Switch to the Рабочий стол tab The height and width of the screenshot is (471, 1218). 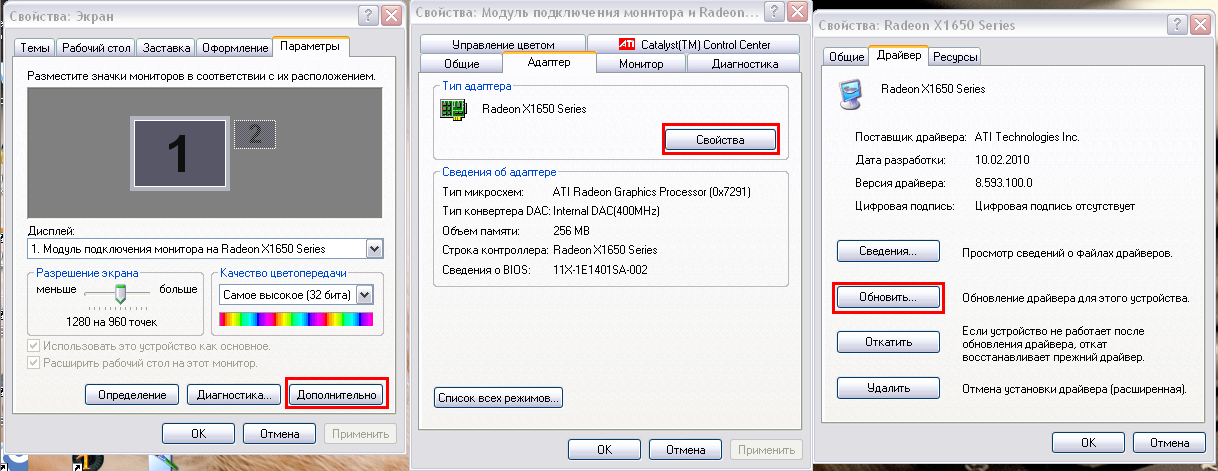click(95, 48)
